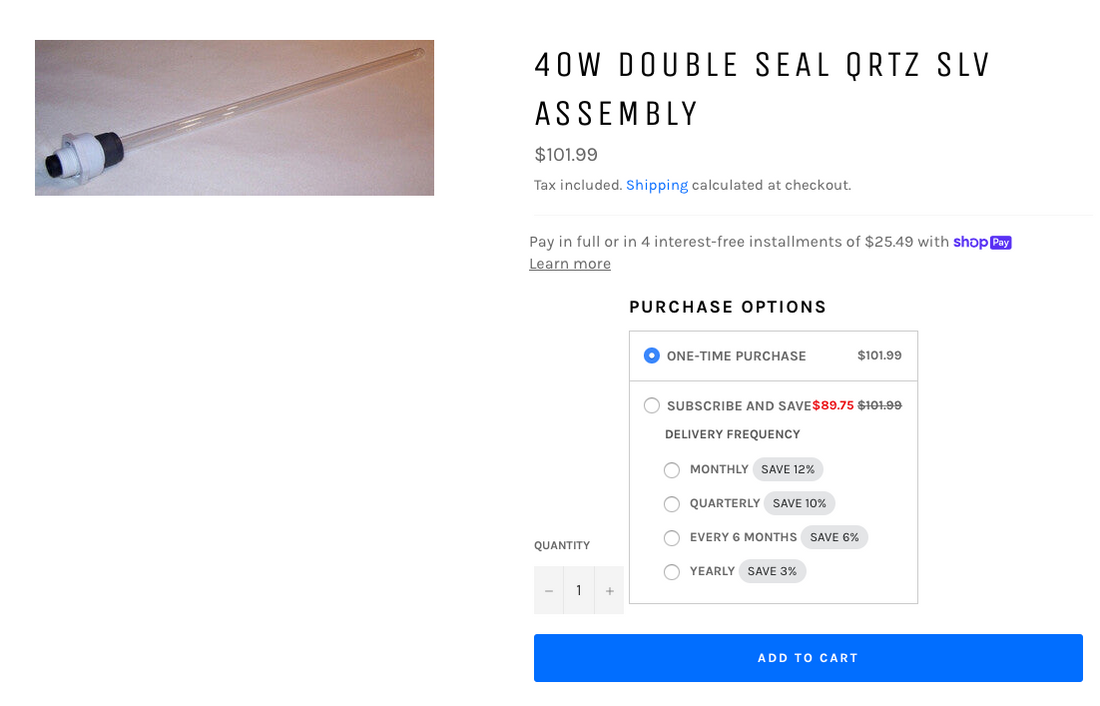Viewport: 1100px width, 706px height.
Task: Open the Shipping policy link
Action: (657, 185)
